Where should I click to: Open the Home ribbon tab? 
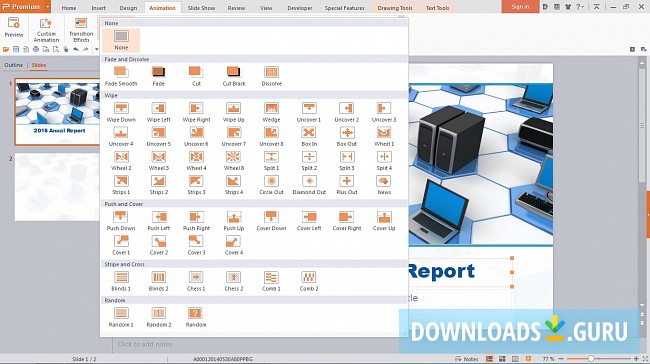point(69,8)
